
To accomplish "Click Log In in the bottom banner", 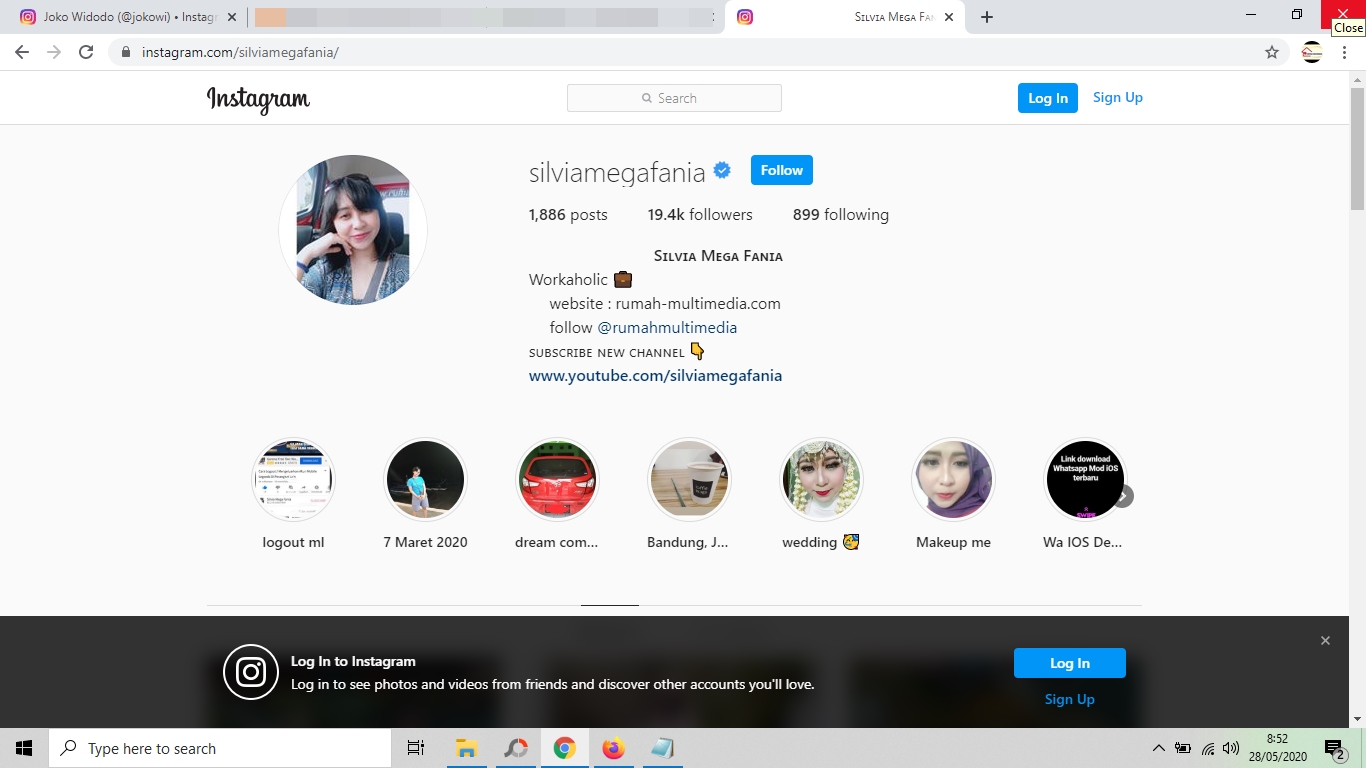I will [1070, 663].
